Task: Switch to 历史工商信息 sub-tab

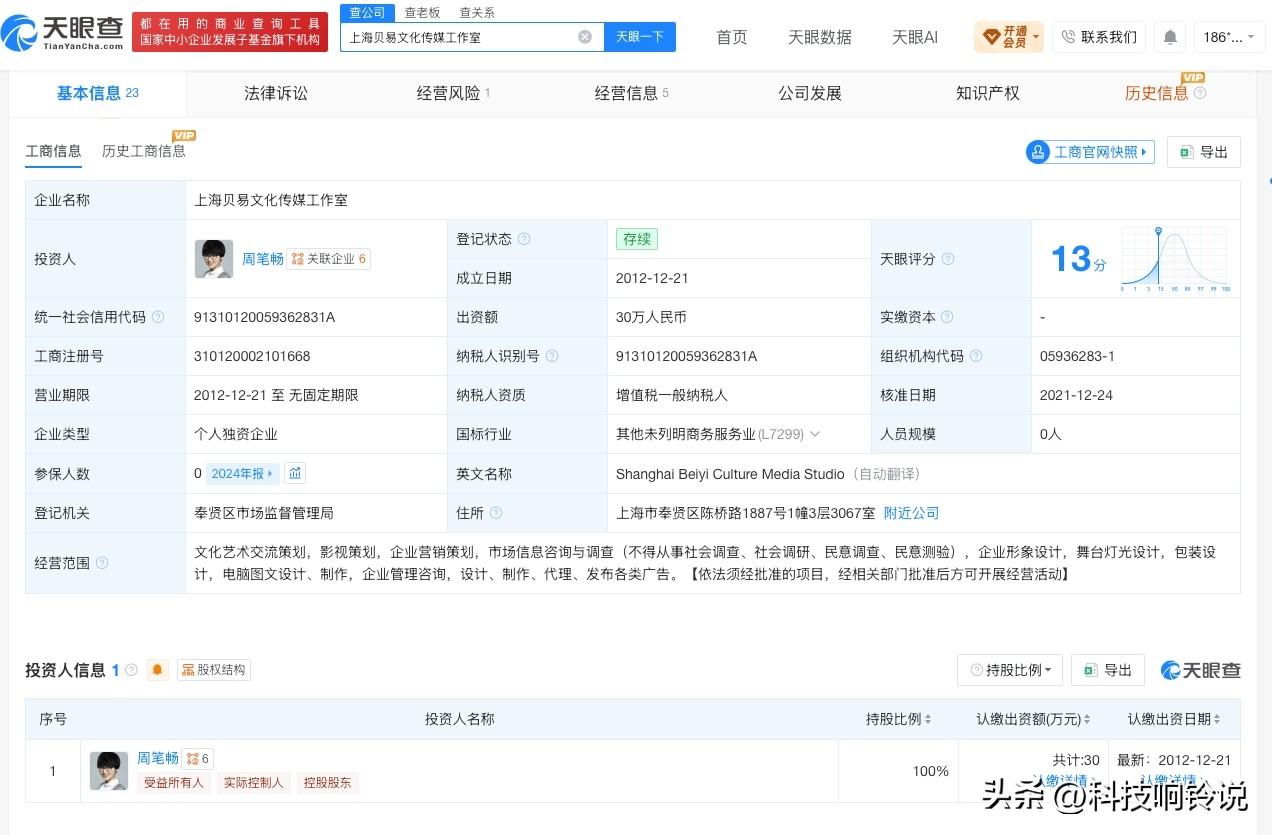Action: (144, 151)
